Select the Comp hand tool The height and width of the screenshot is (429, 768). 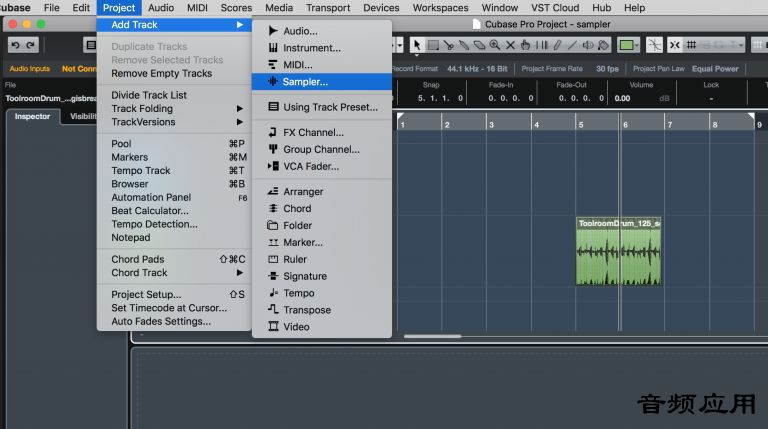[x=526, y=45]
